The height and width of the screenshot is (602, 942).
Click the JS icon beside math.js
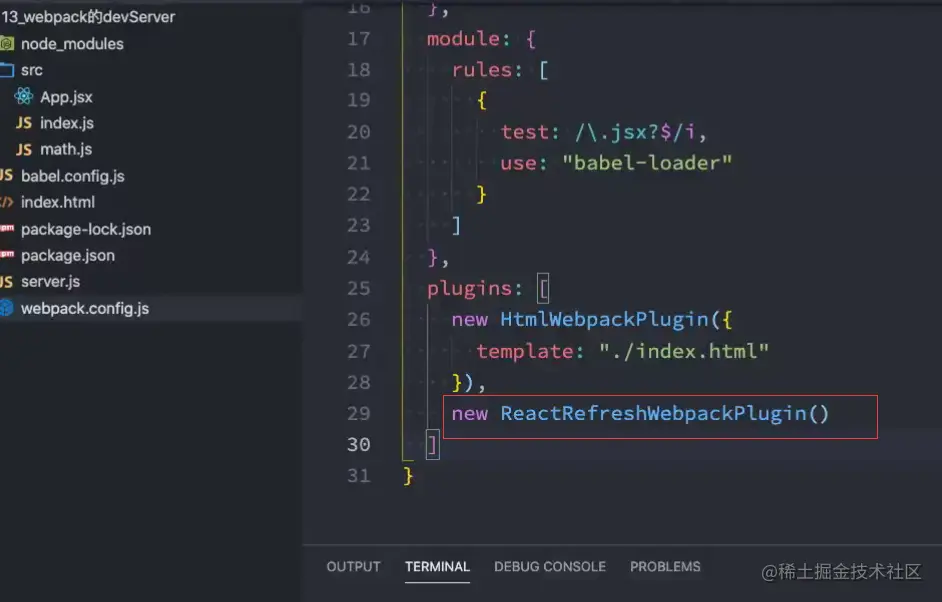tap(24, 150)
